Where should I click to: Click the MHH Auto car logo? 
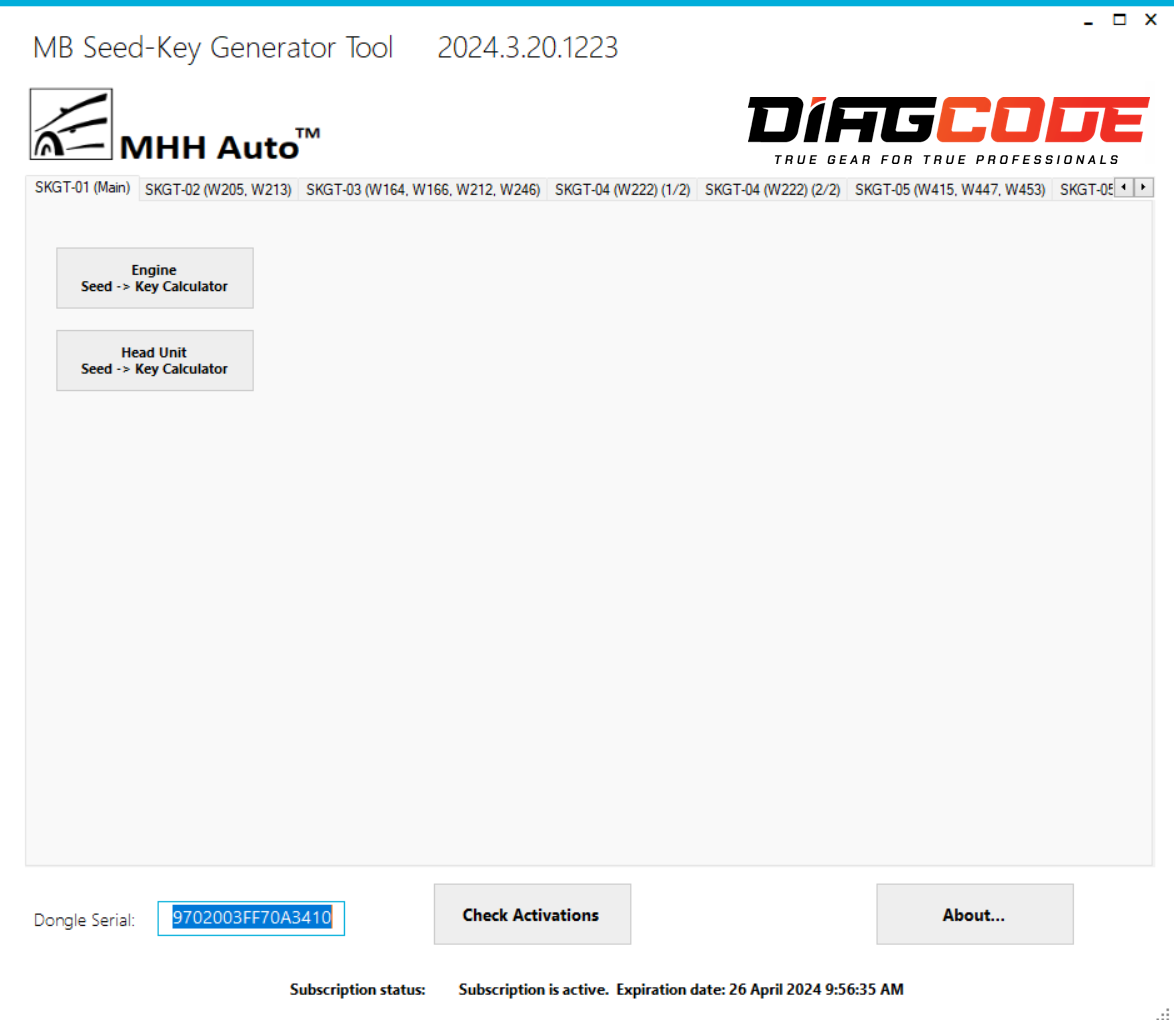coord(71,125)
